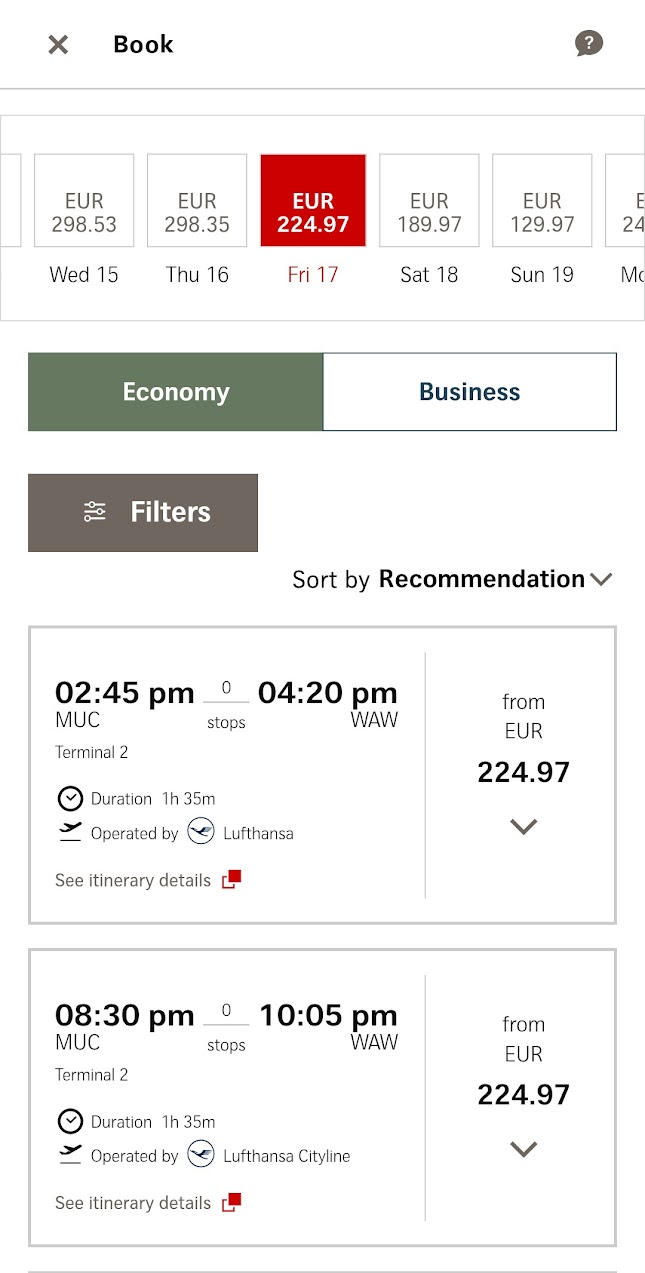Screen dimensions: 645x1273
Task: Expand fare details for the 02:45 pm flight
Action: coord(523,826)
